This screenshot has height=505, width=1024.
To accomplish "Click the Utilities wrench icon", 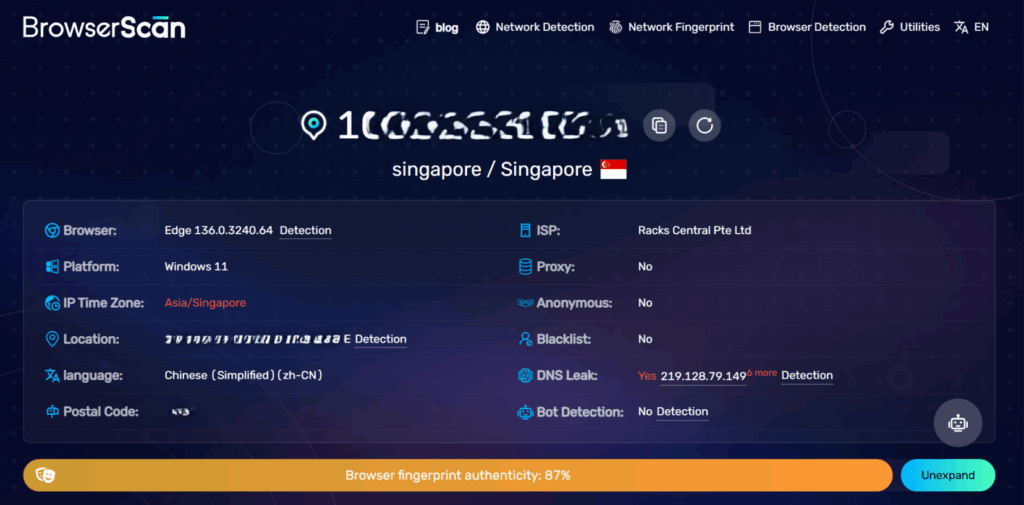I will 886,27.
